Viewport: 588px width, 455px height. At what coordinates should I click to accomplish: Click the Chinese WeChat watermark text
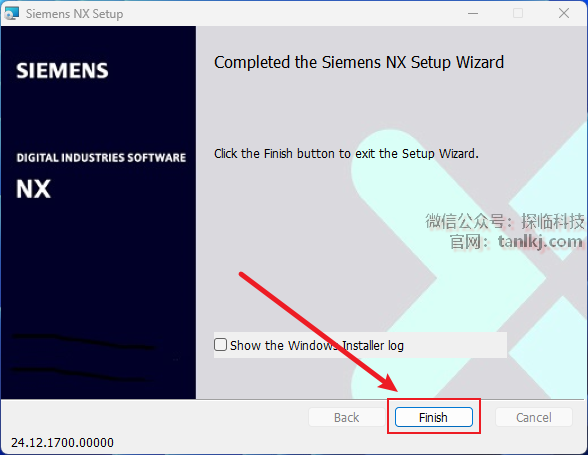point(505,221)
